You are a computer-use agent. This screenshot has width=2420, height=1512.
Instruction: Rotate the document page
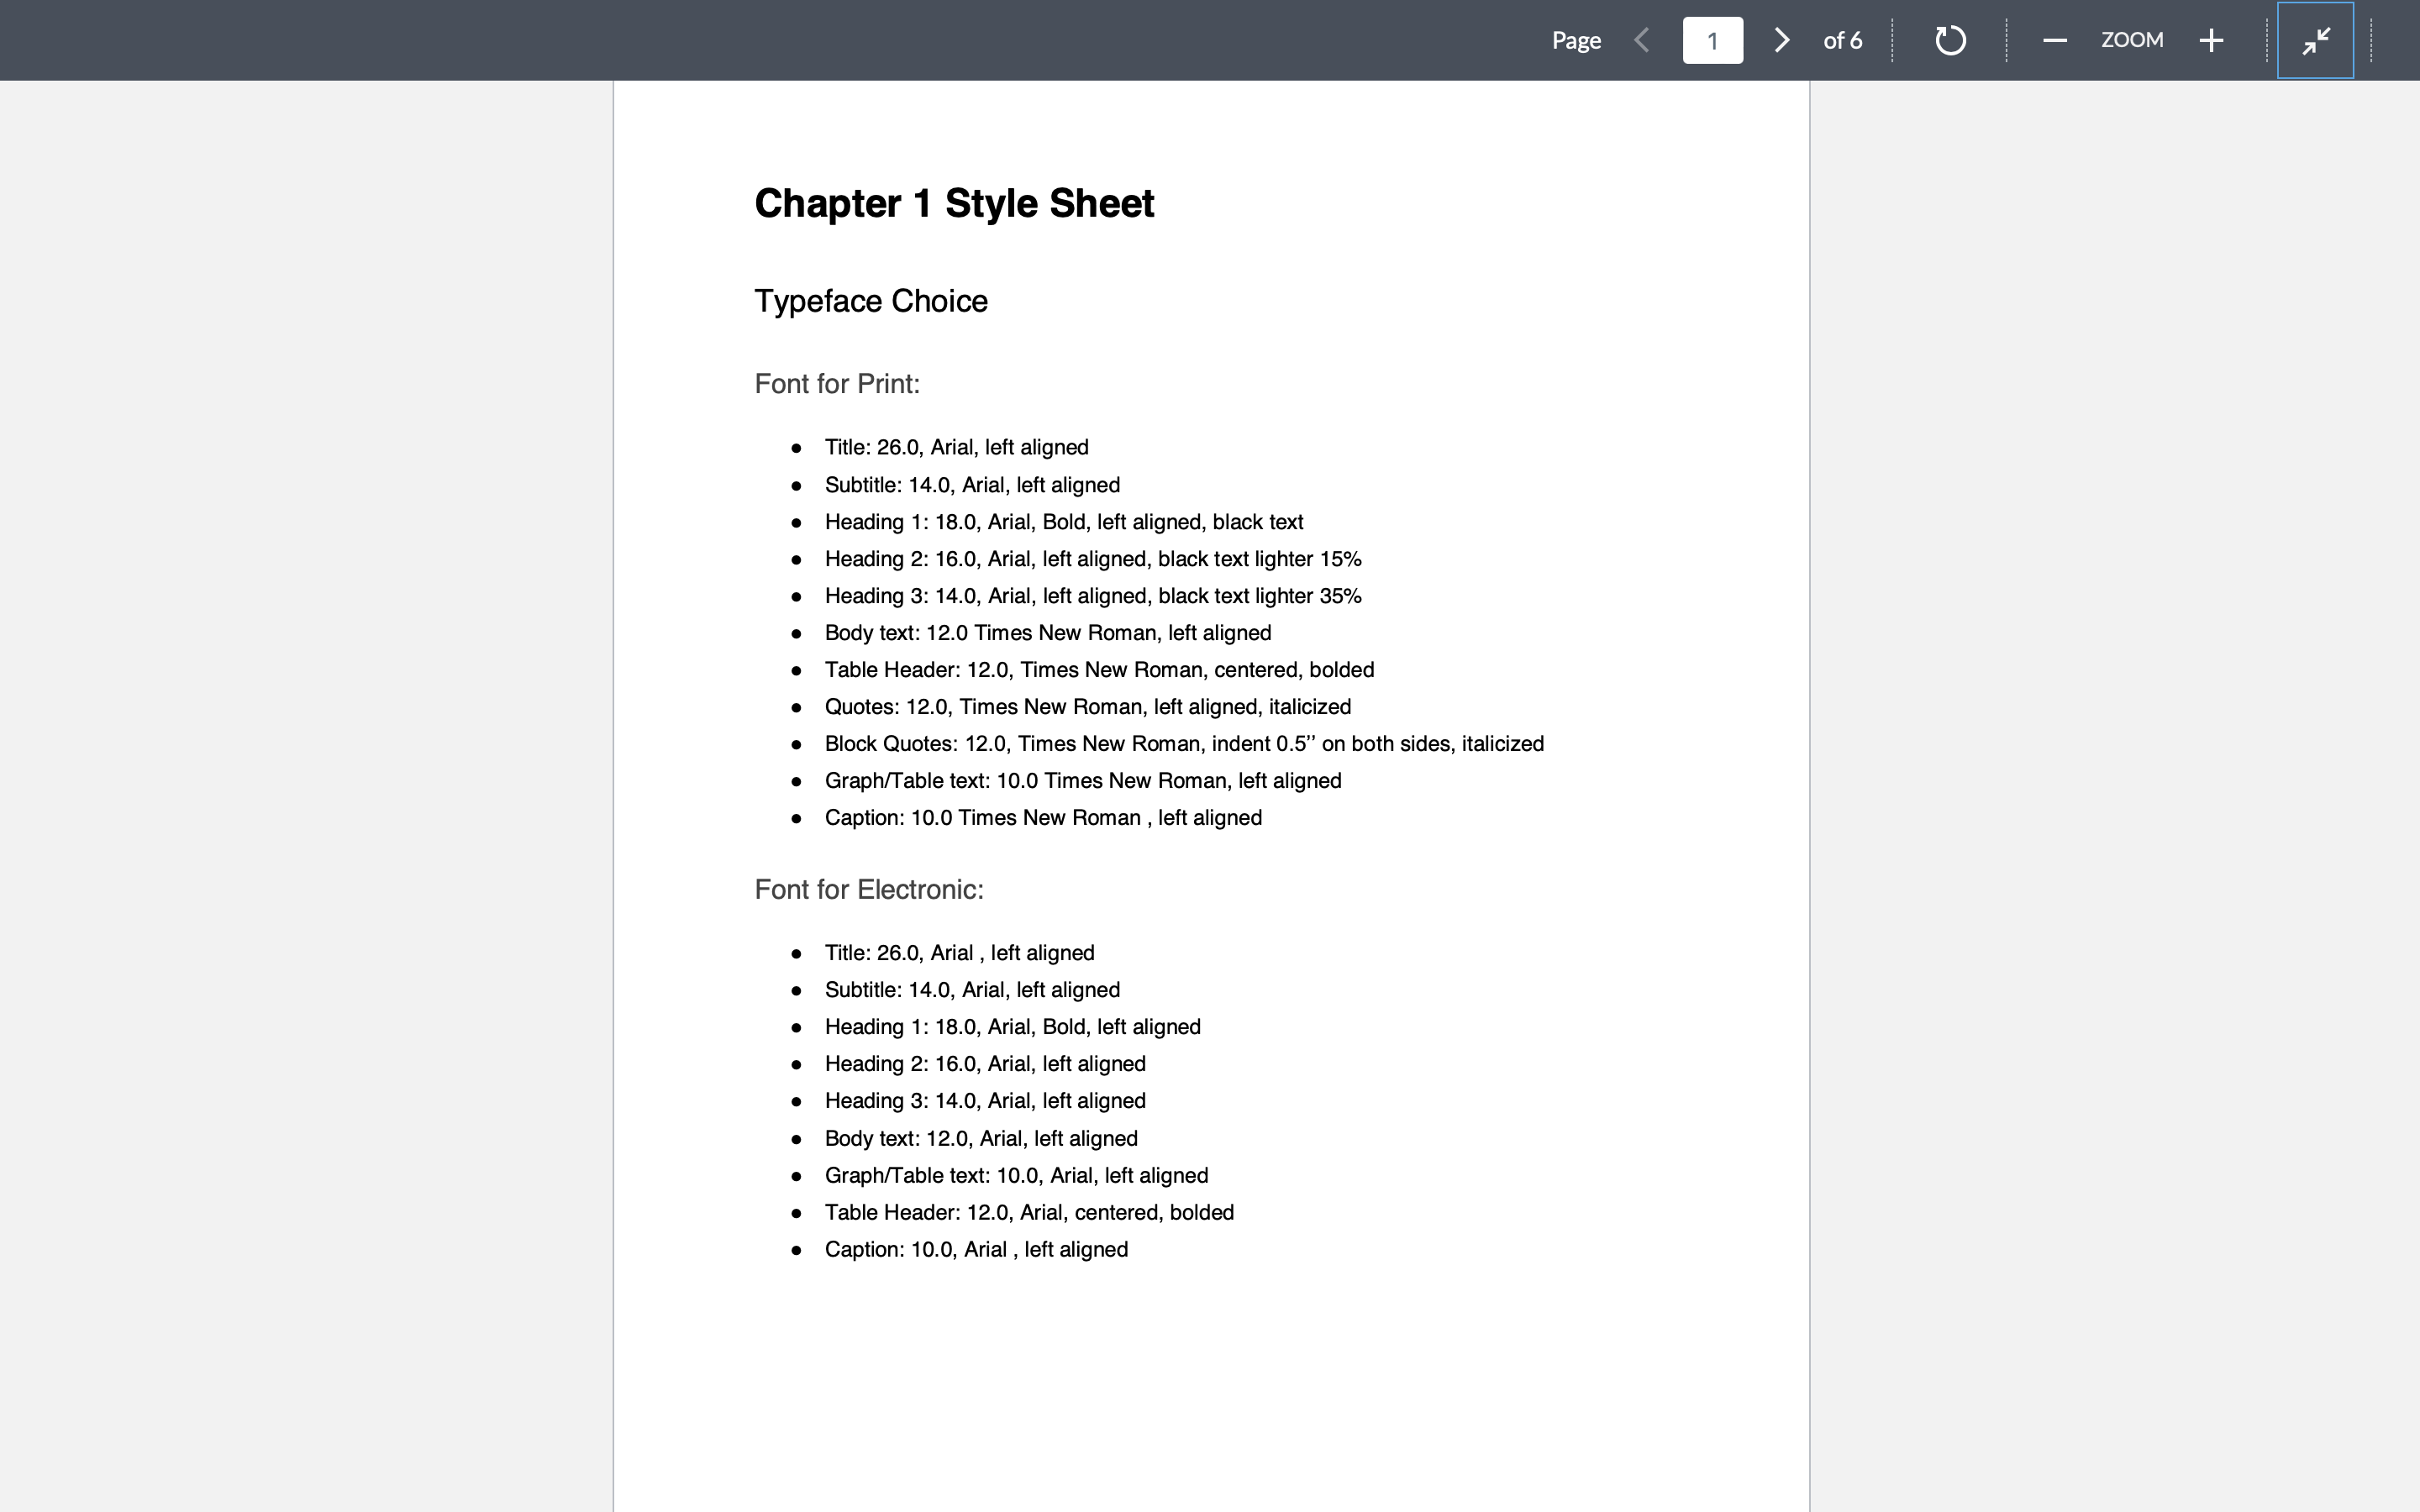click(x=1949, y=40)
